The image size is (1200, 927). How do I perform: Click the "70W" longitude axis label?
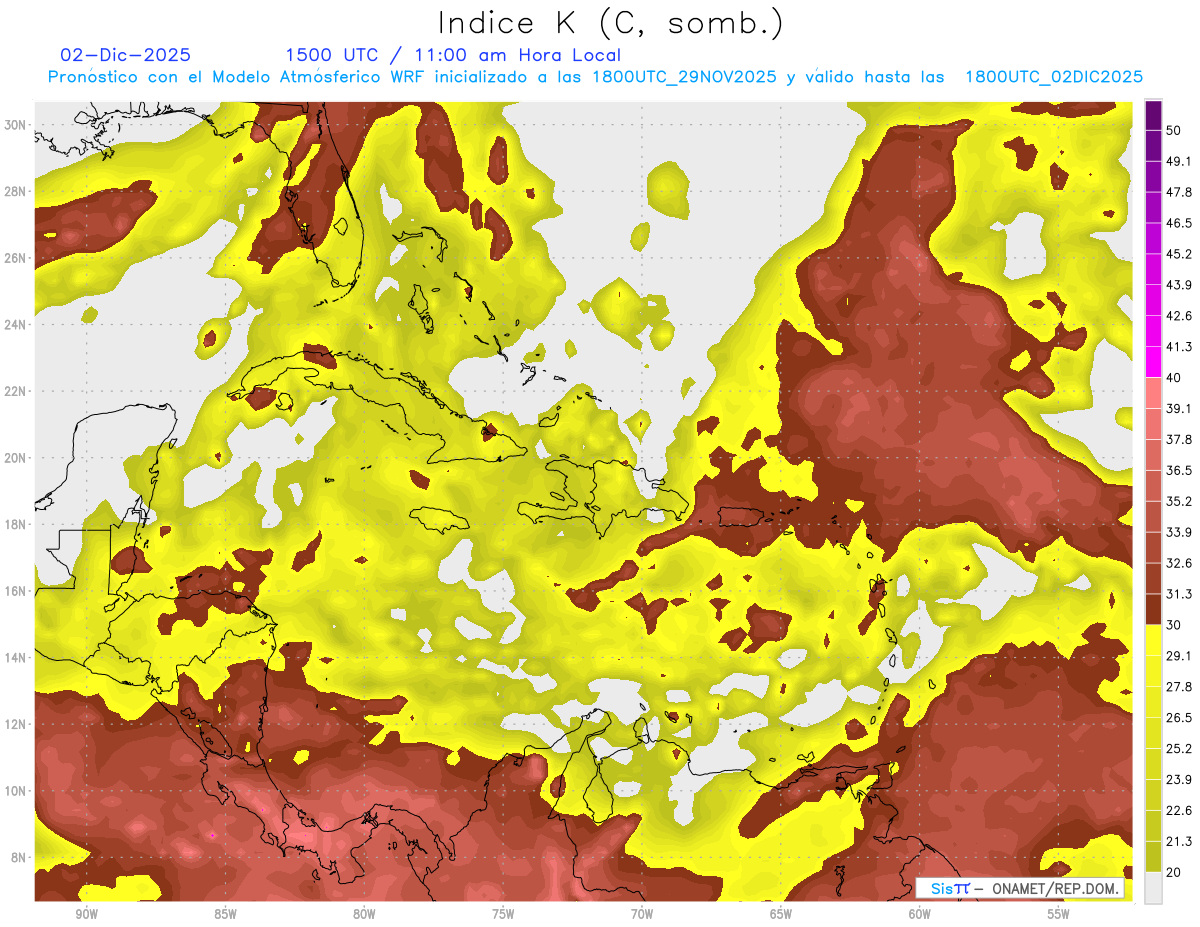point(642,914)
